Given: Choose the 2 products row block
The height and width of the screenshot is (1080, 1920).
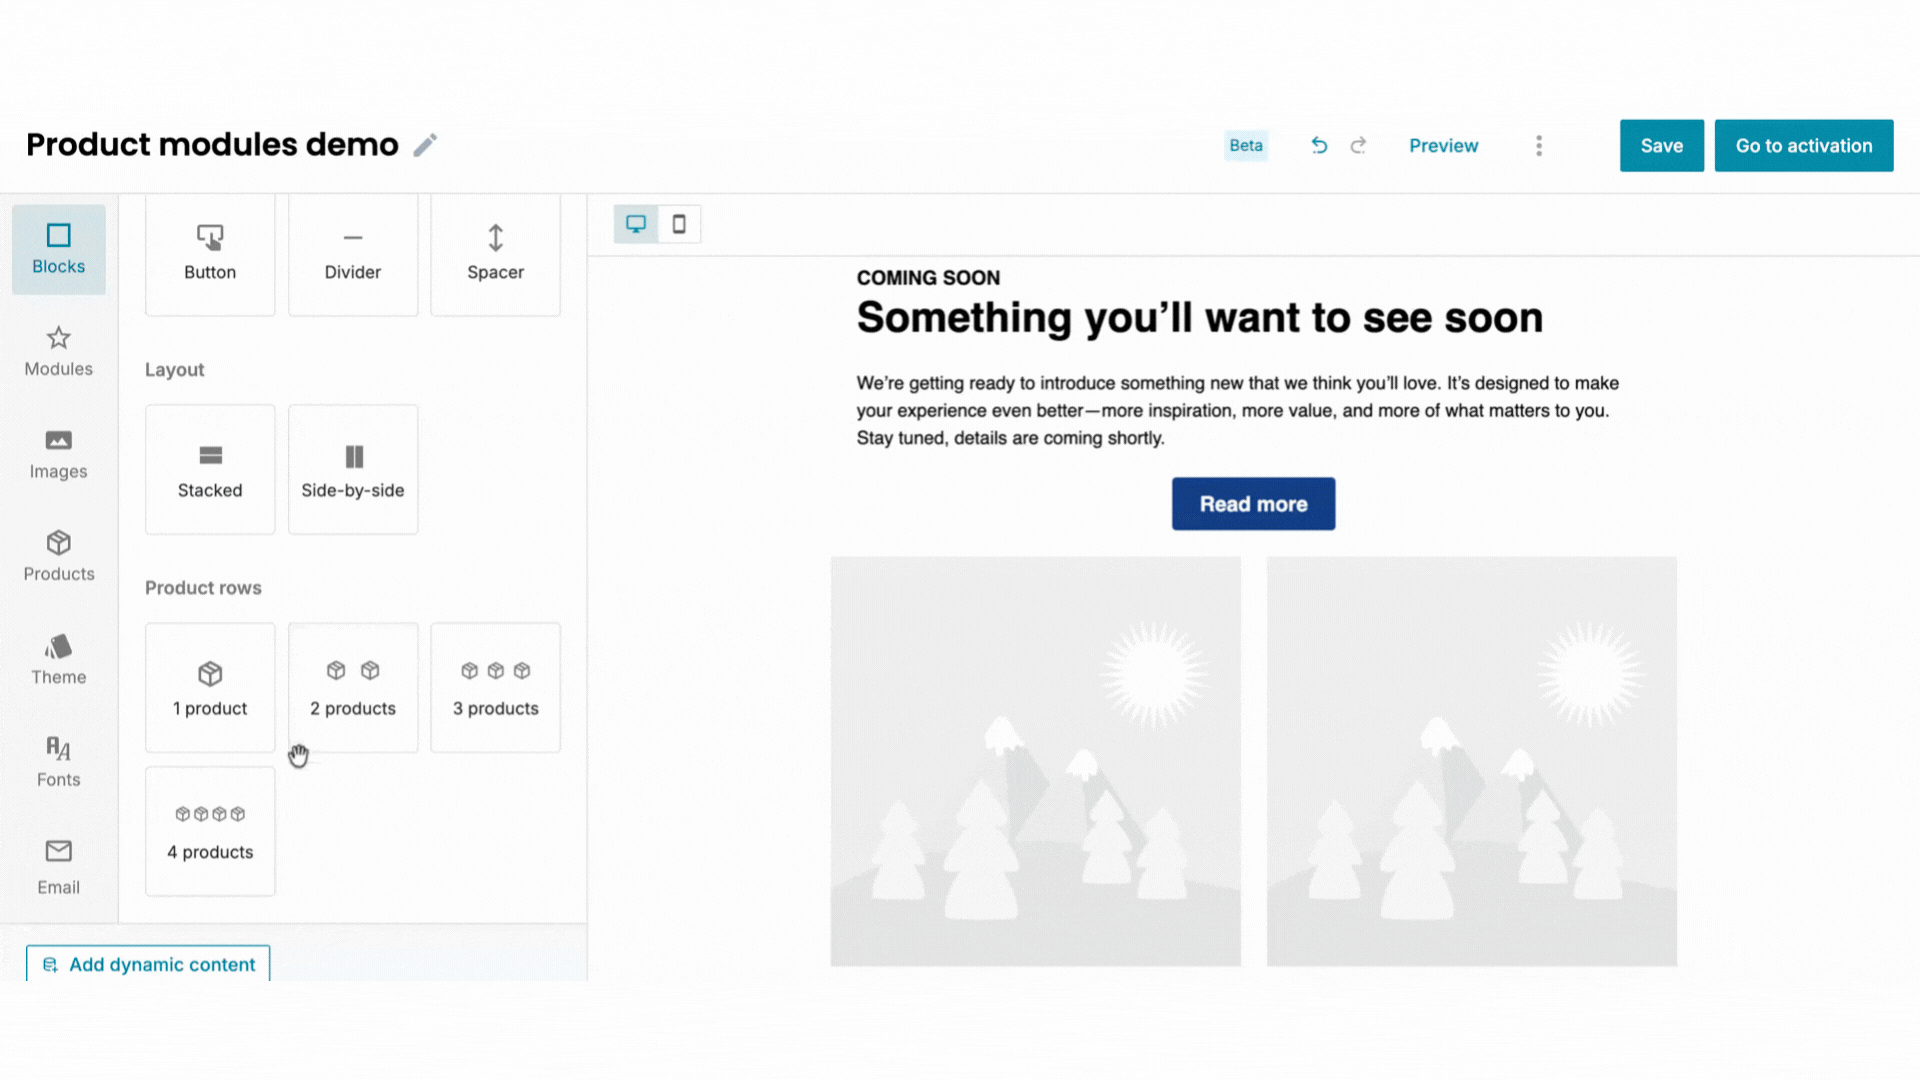Looking at the screenshot, I should [352, 687].
